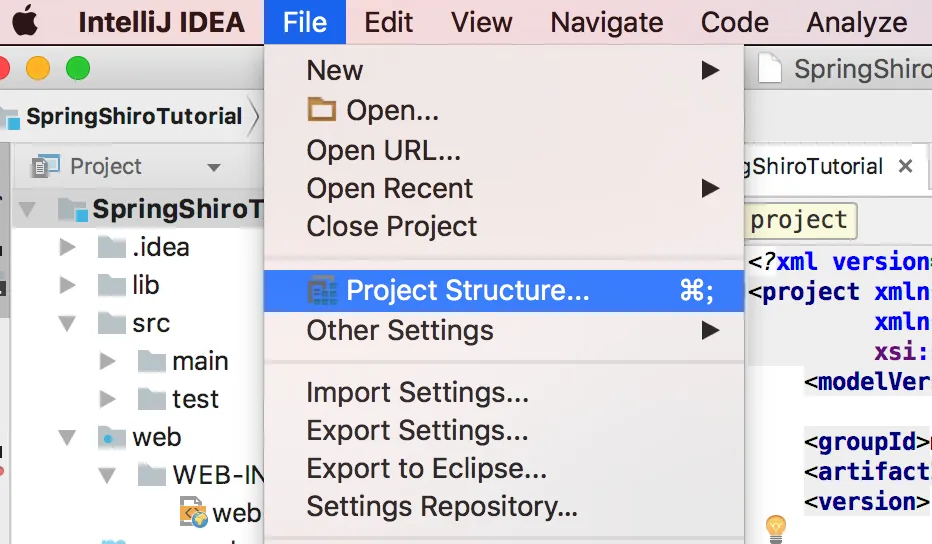Click SpringShiroTutorial breadcrumb in navigation bar
This screenshot has width=932, height=544.
tap(133, 116)
